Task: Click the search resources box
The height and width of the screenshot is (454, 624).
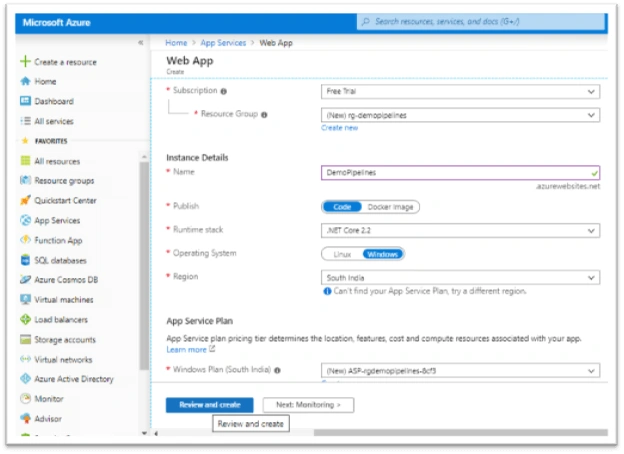Action: coord(480,21)
